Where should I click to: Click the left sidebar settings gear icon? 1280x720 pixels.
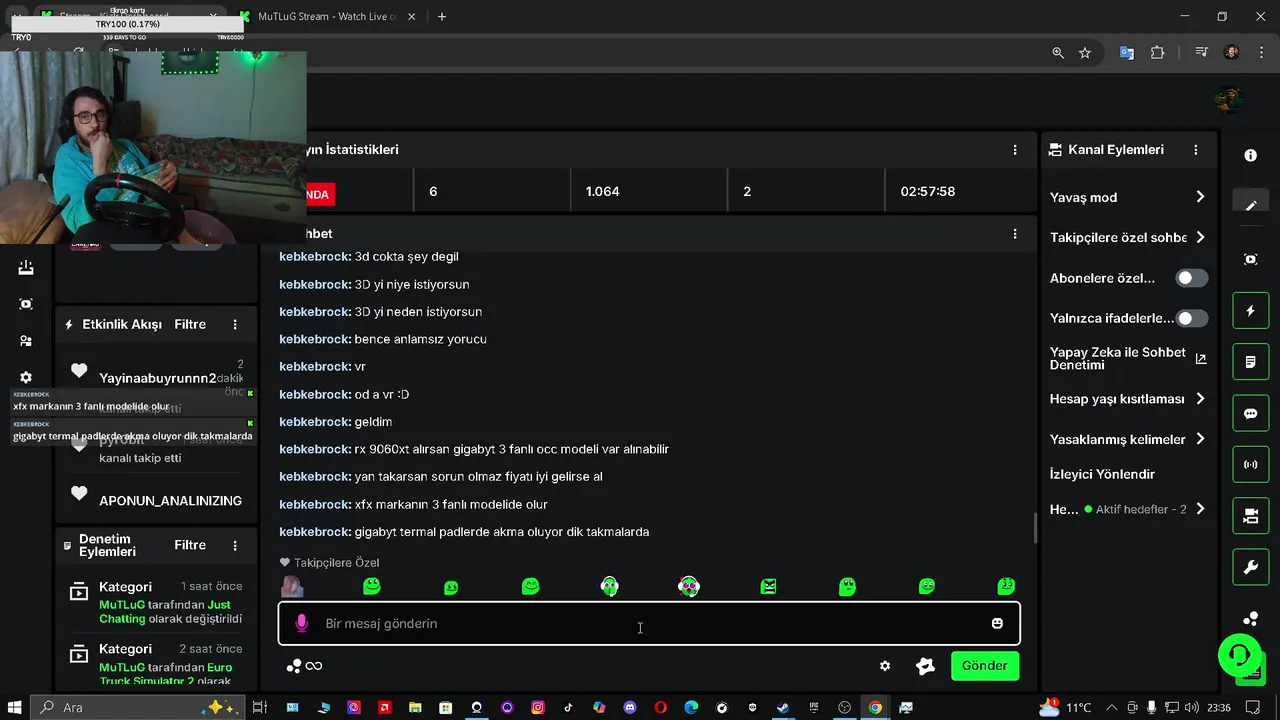26,378
